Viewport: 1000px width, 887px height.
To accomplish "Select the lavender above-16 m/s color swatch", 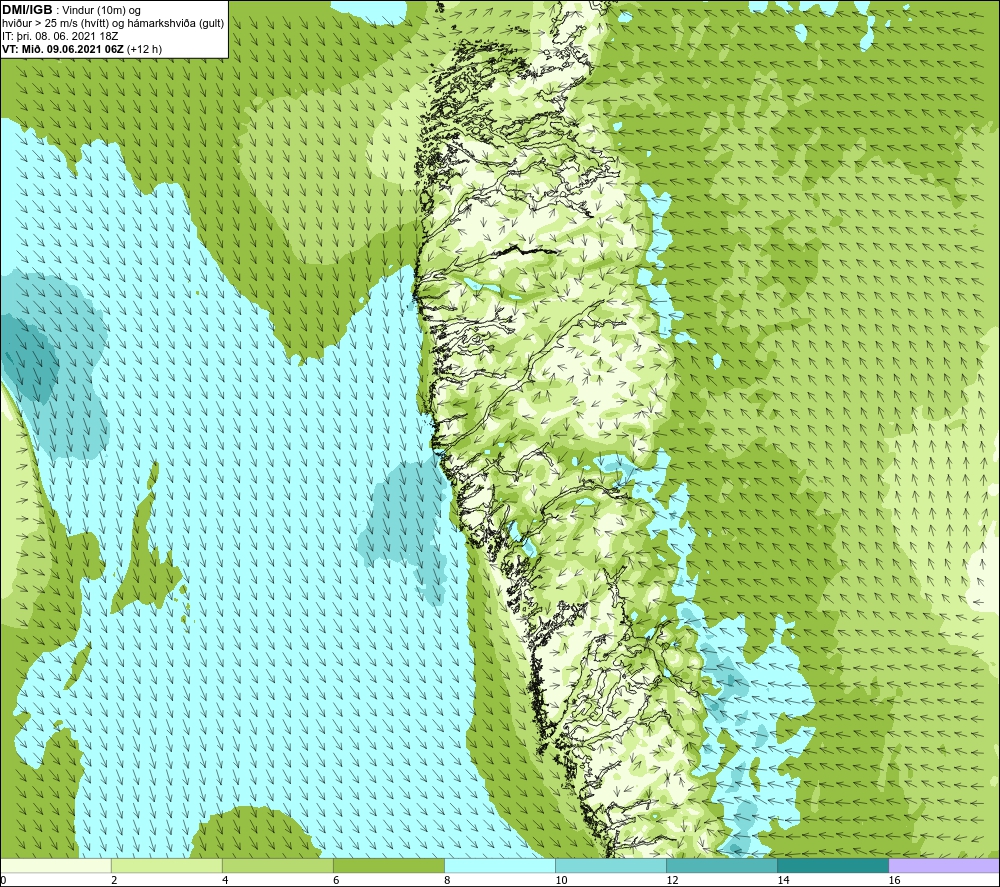I will click(x=944, y=866).
